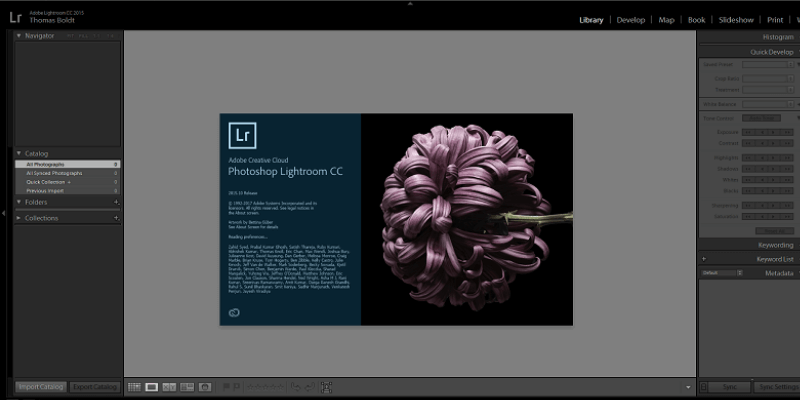This screenshot has width=800, height=400.
Task: Increase Exposure by large step (double right)
Action: click(787, 133)
